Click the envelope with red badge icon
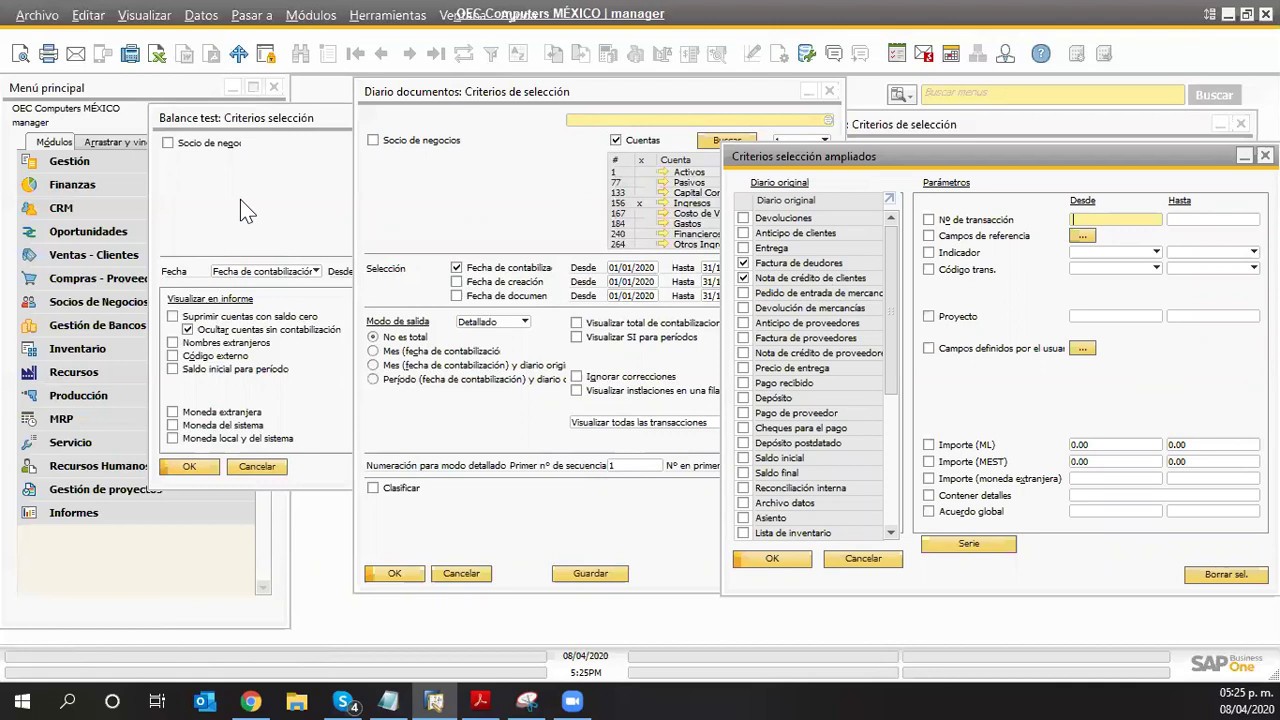 924,54
